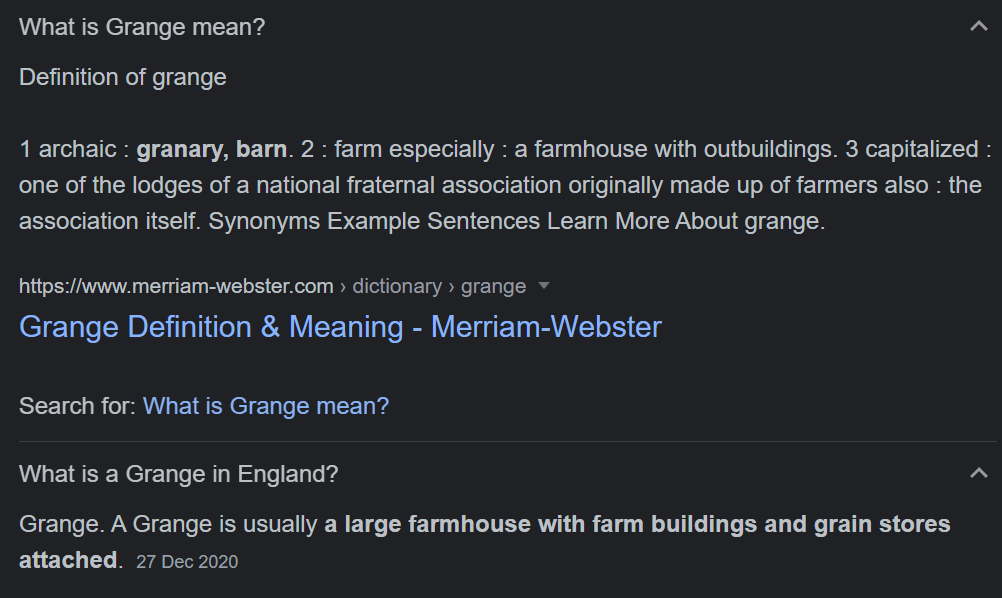
Task: Click the "Search for:" label
Action: (x=78, y=406)
